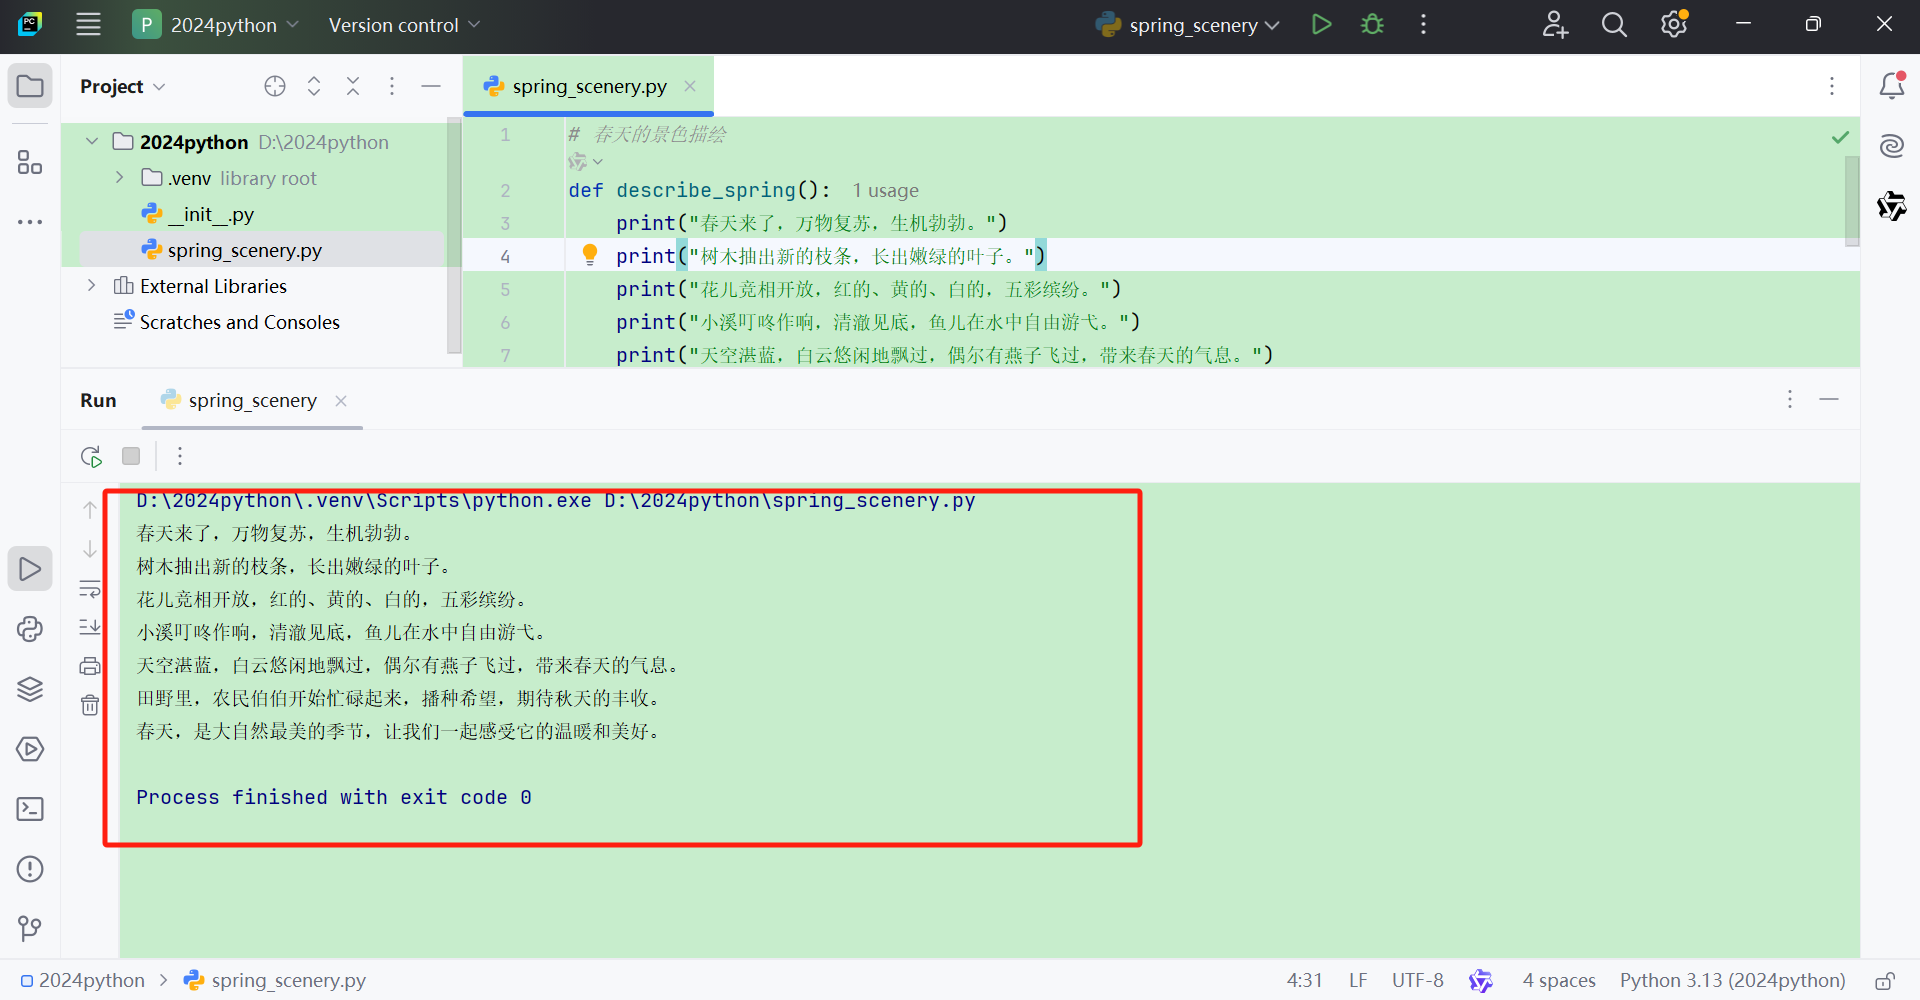Run spring_scenery with the green play icon
1920x1000 pixels.
pyautogui.click(x=1321, y=25)
